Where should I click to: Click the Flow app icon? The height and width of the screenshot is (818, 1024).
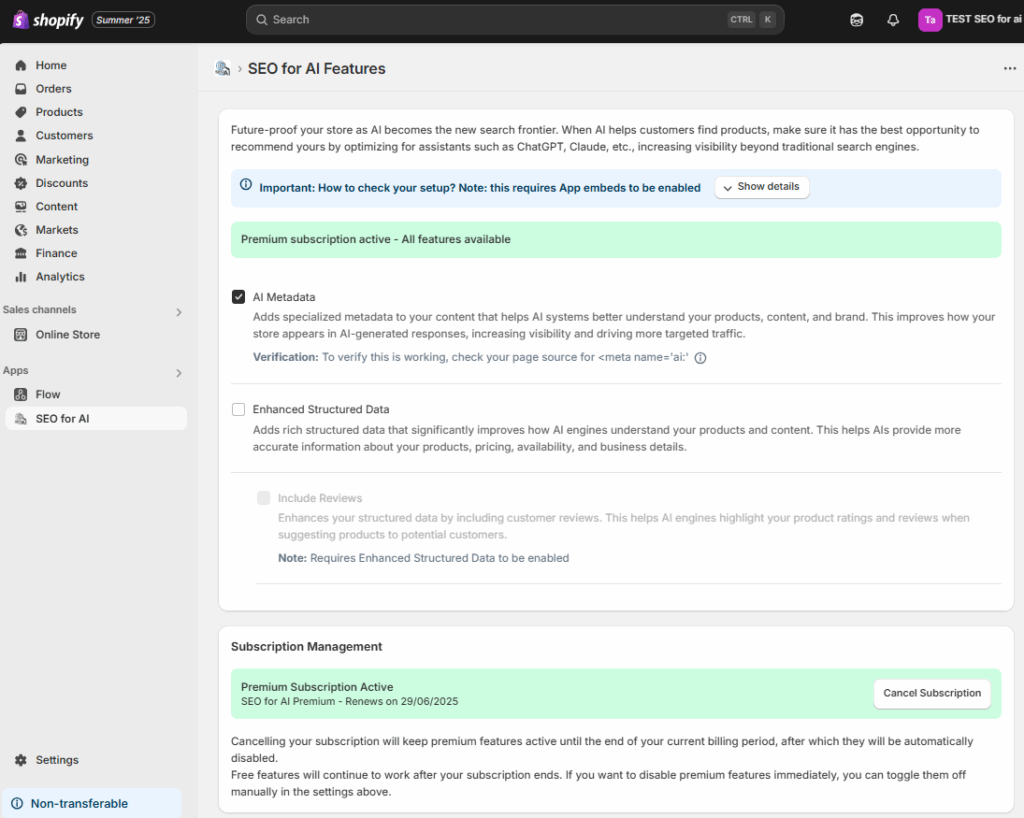[x=21, y=394]
